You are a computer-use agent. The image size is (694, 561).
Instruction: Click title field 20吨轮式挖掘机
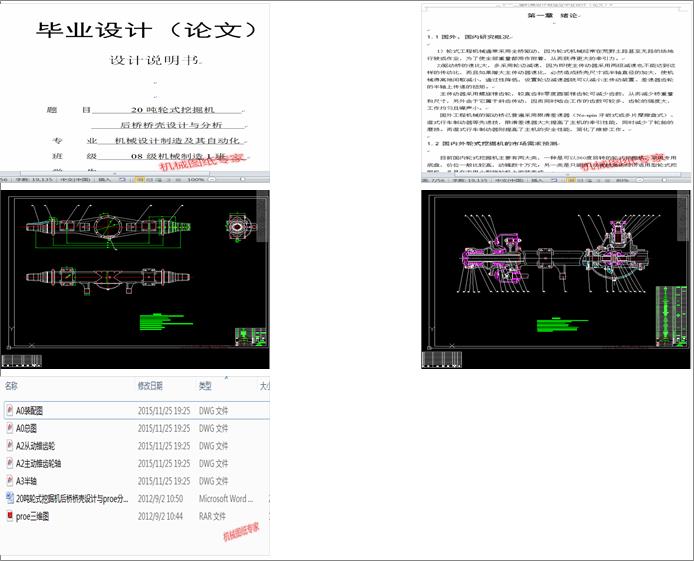pos(173,109)
